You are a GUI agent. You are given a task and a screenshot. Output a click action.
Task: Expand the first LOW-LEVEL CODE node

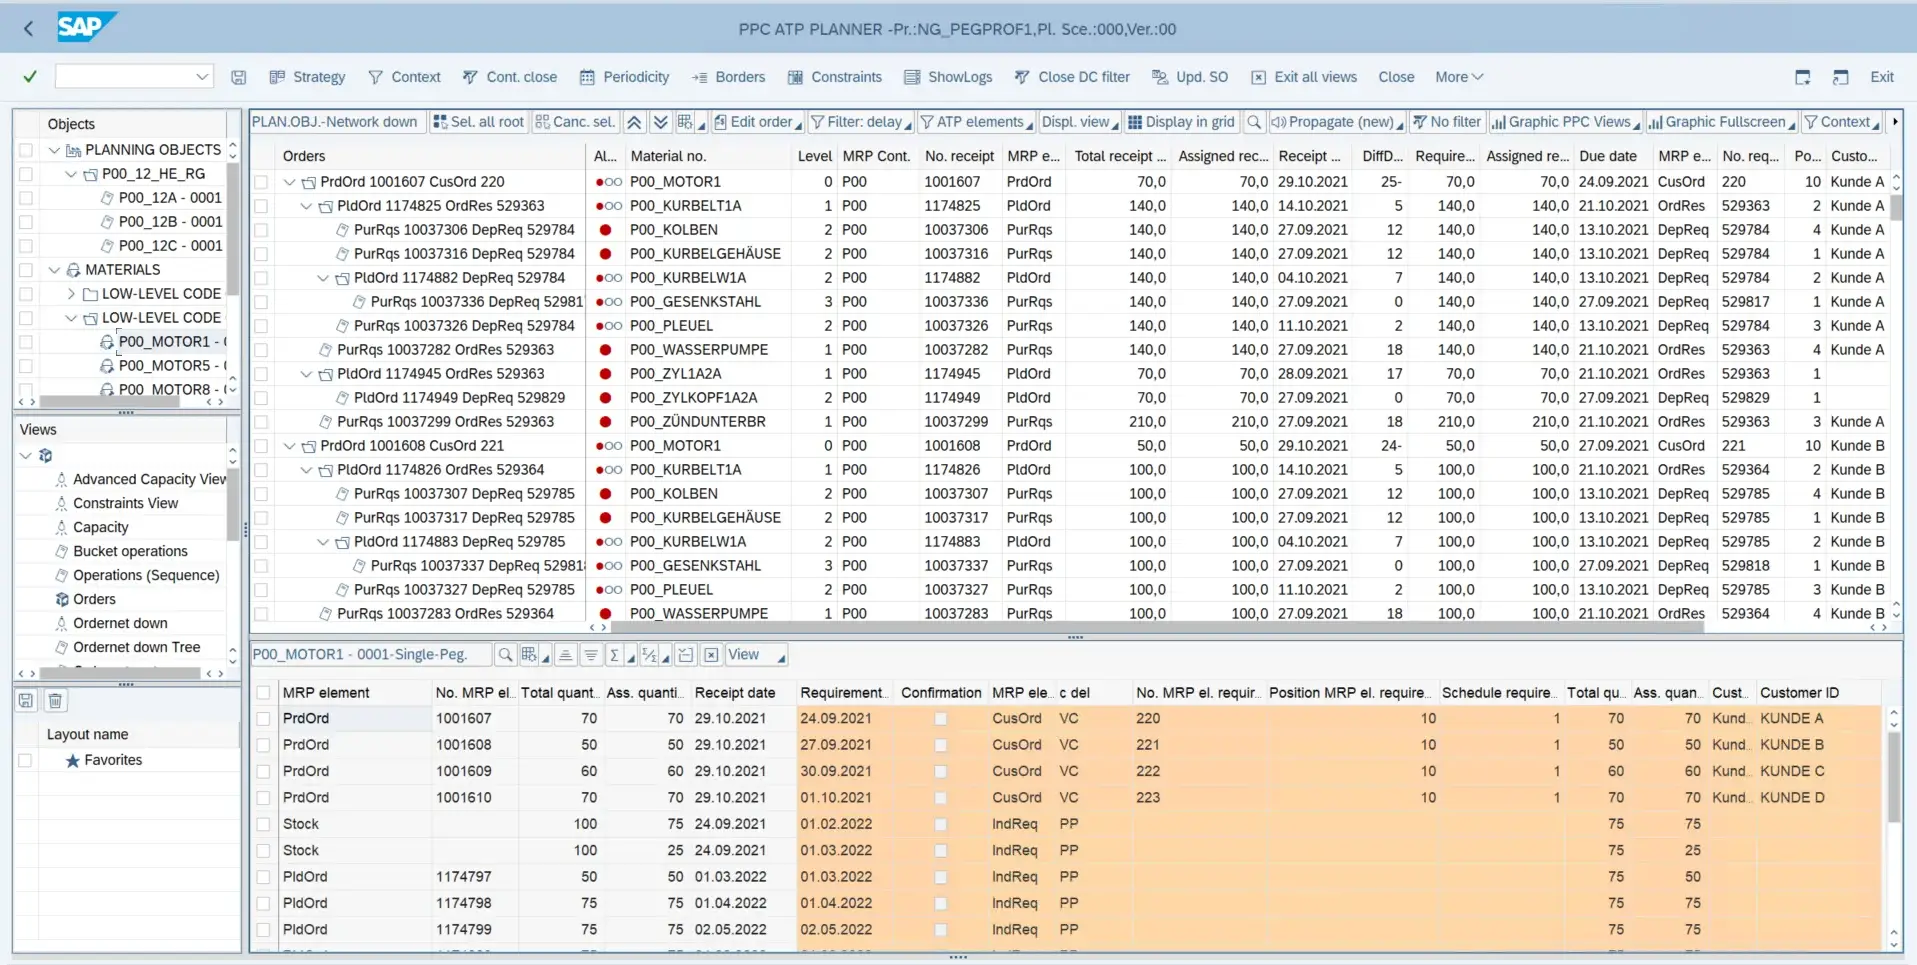pos(71,294)
